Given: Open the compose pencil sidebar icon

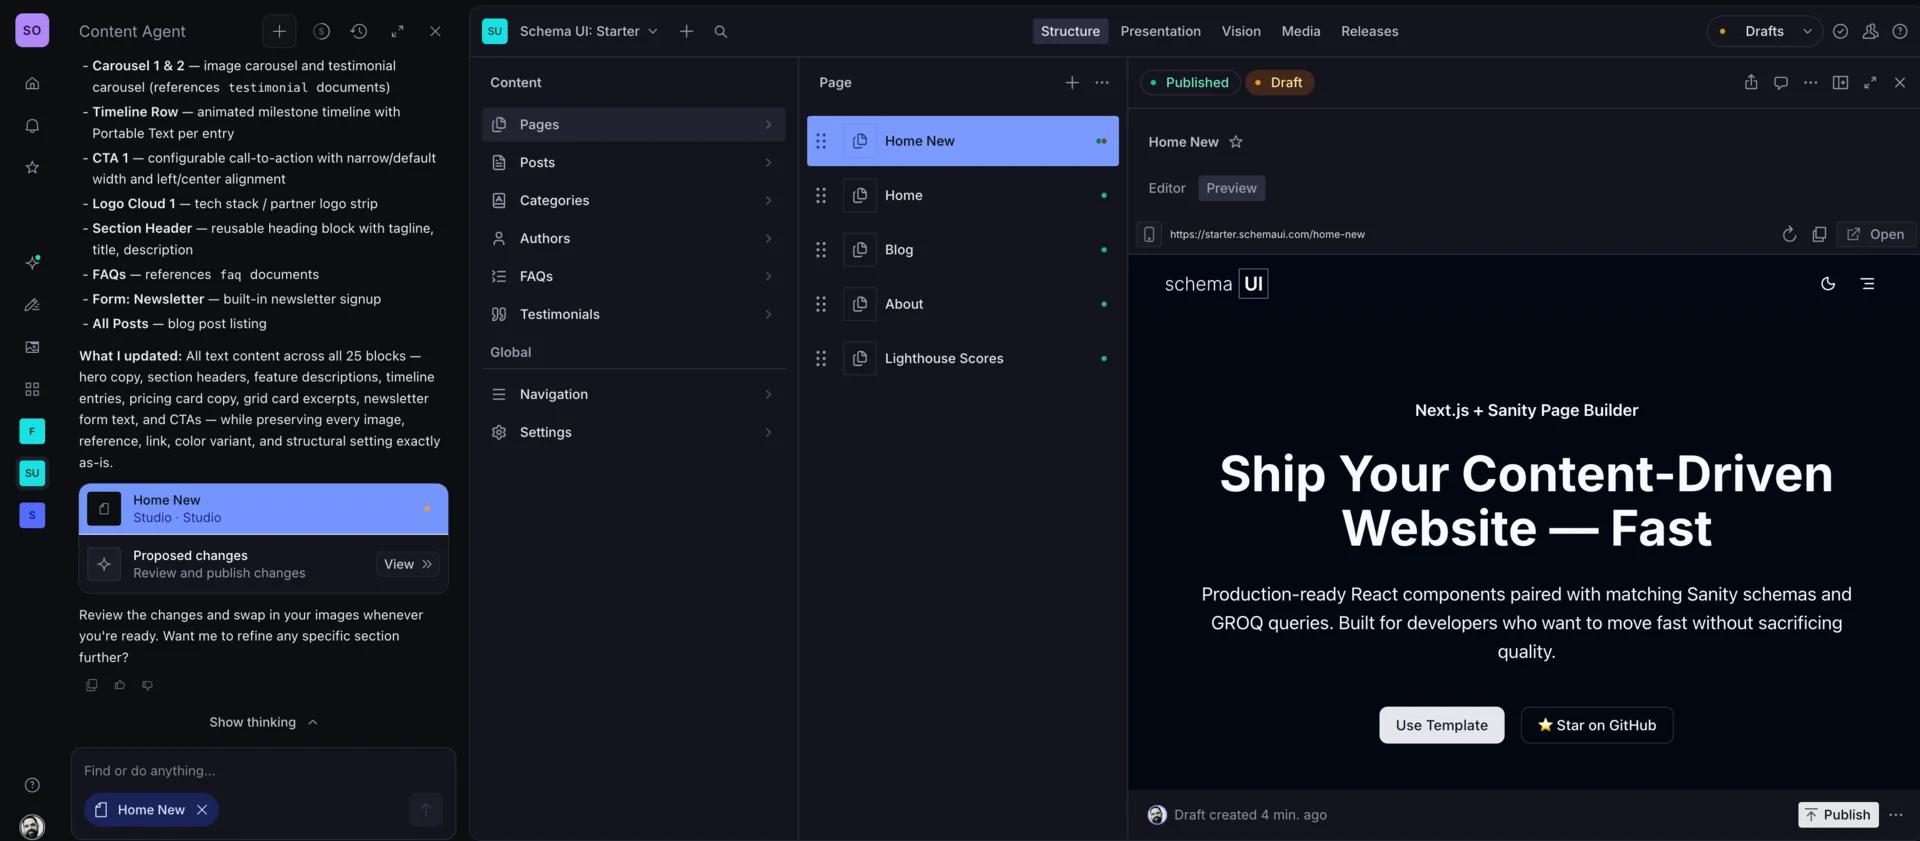Looking at the screenshot, I should coord(32,305).
